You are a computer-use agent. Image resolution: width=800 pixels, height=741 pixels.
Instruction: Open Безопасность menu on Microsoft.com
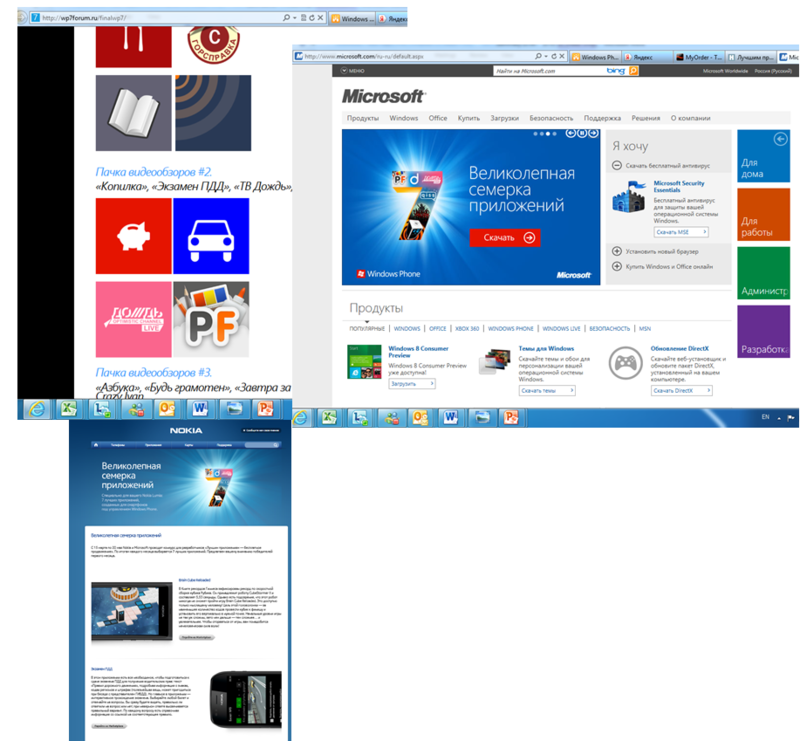pos(551,118)
